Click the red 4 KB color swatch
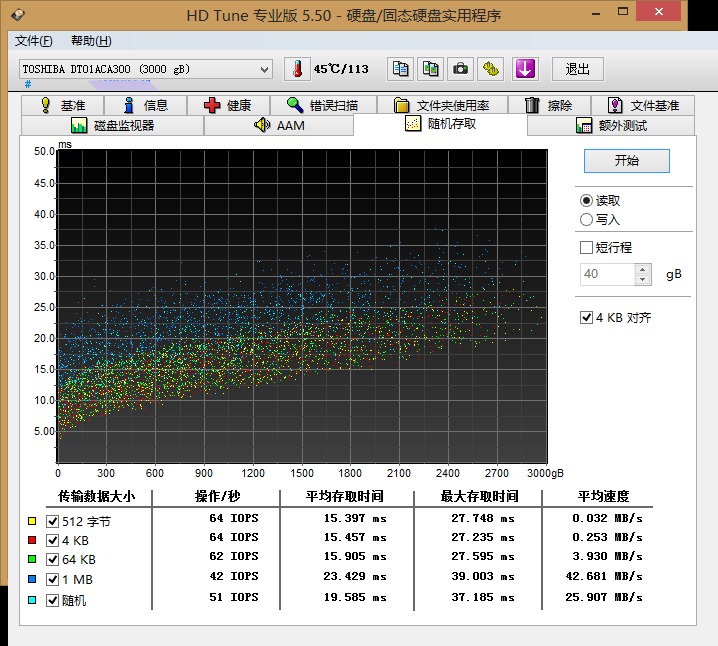The width and height of the screenshot is (718, 646). pos(32,540)
